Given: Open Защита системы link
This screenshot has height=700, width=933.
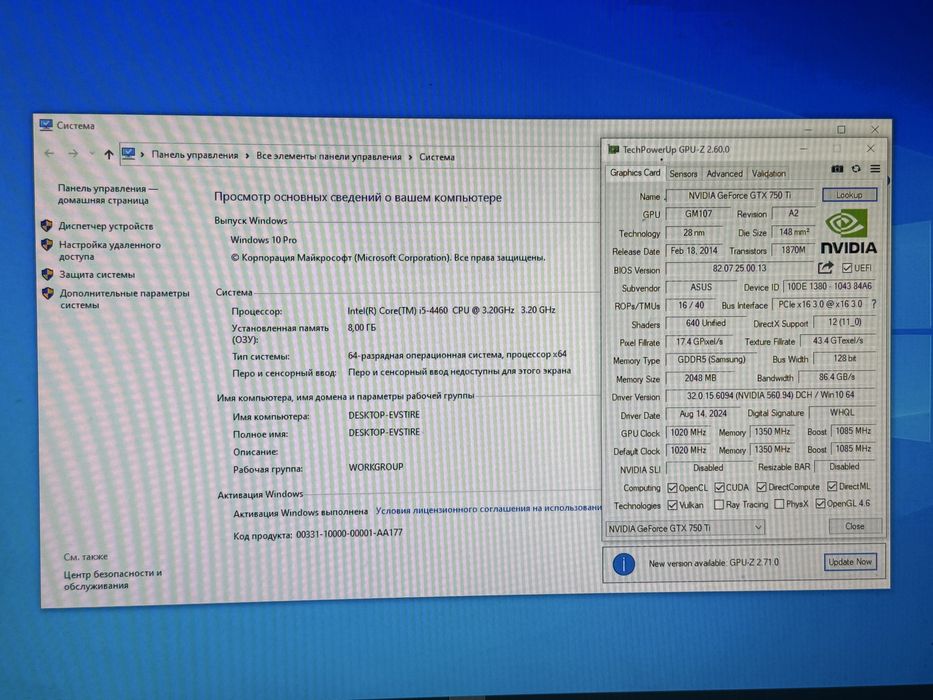Looking at the screenshot, I should pos(97,274).
